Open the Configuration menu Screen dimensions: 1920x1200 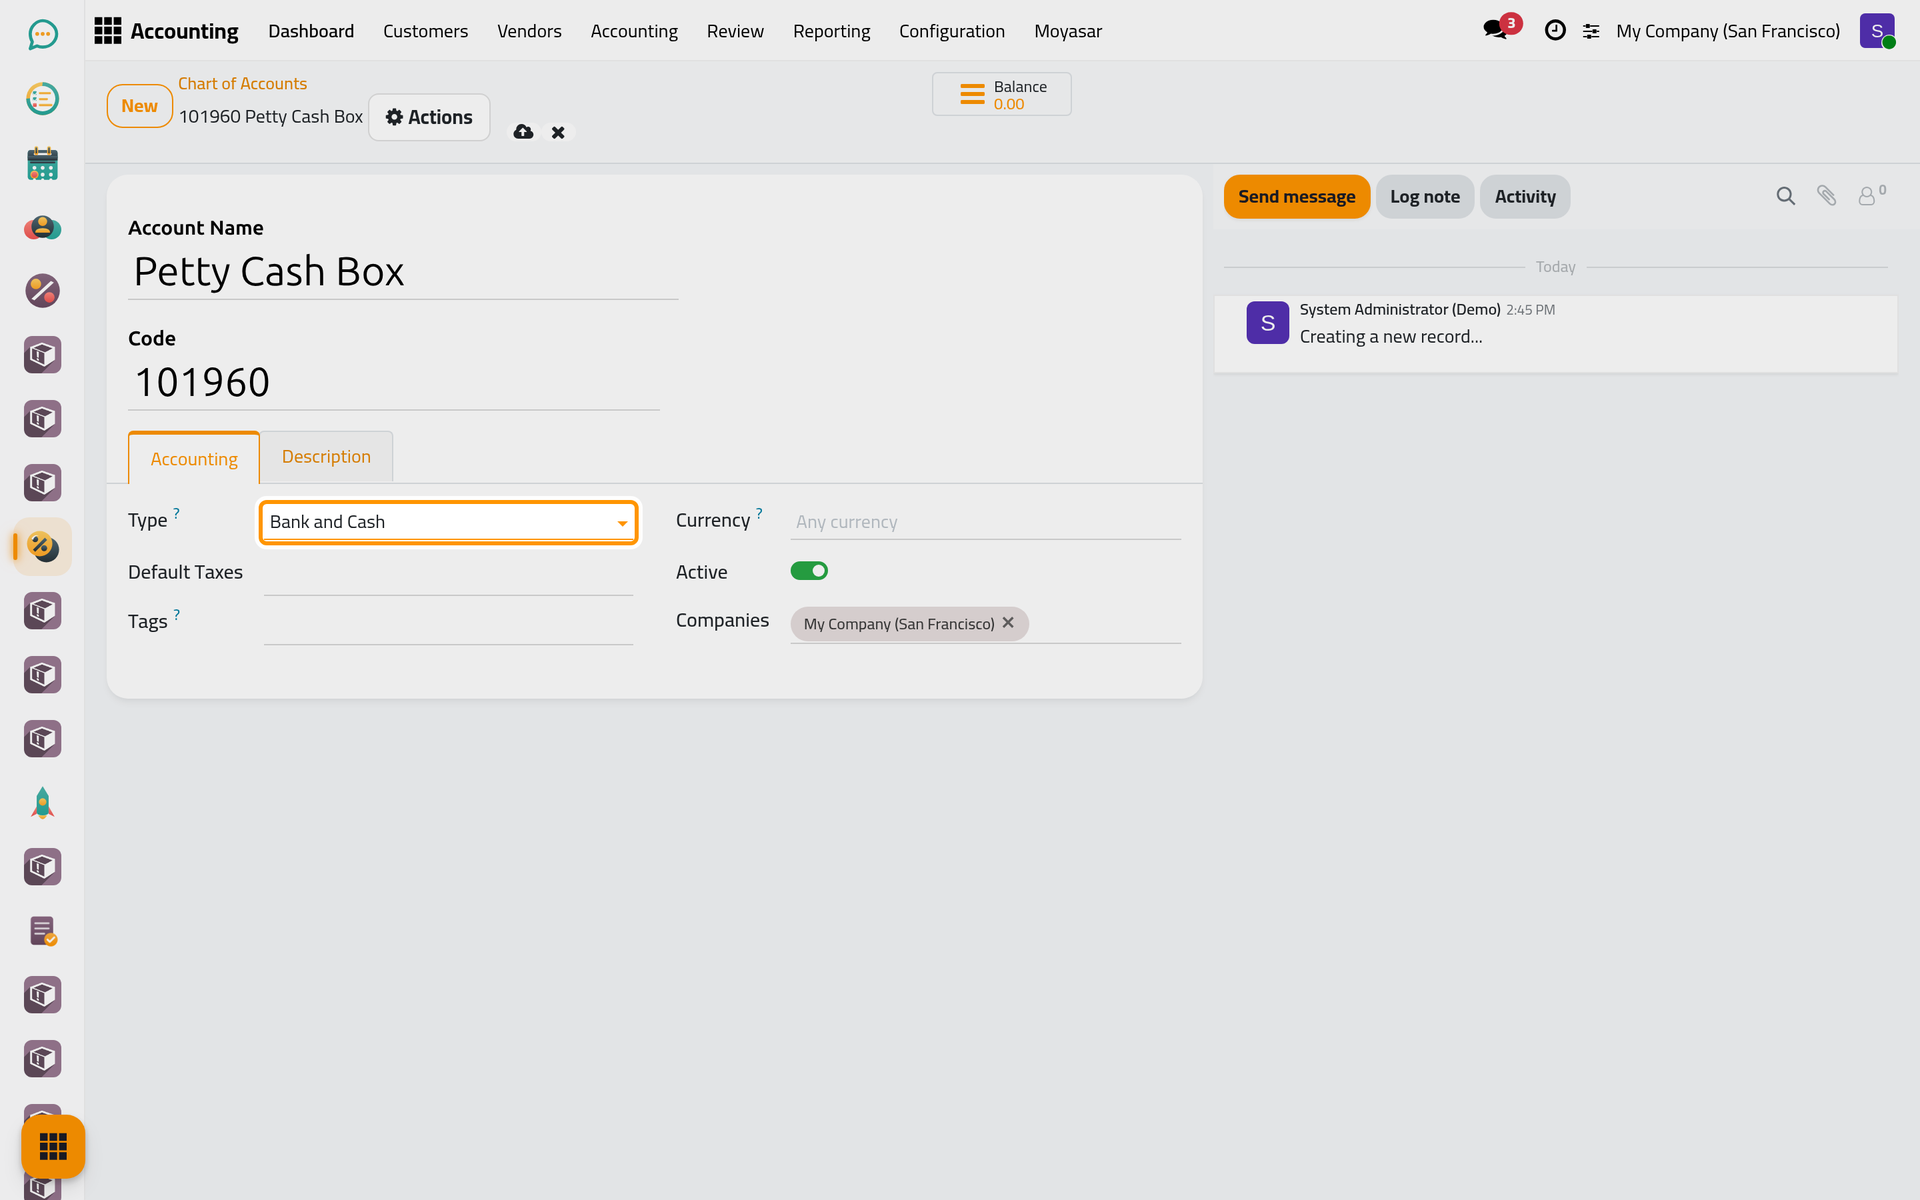(951, 31)
